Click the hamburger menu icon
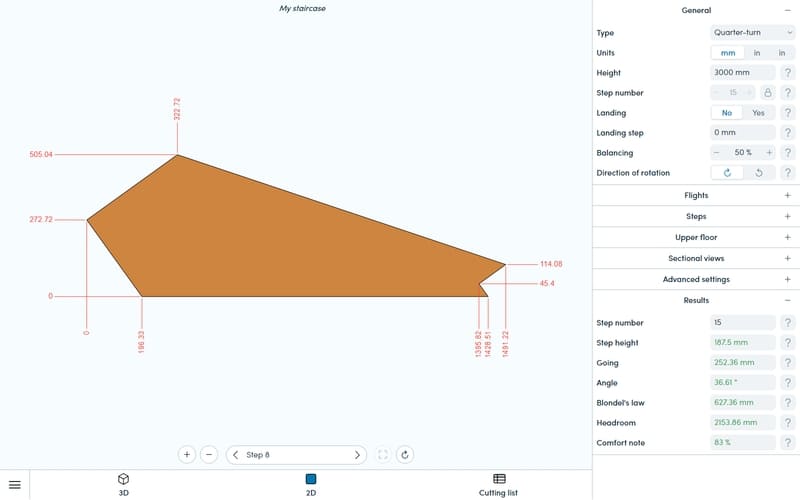 [x=15, y=485]
